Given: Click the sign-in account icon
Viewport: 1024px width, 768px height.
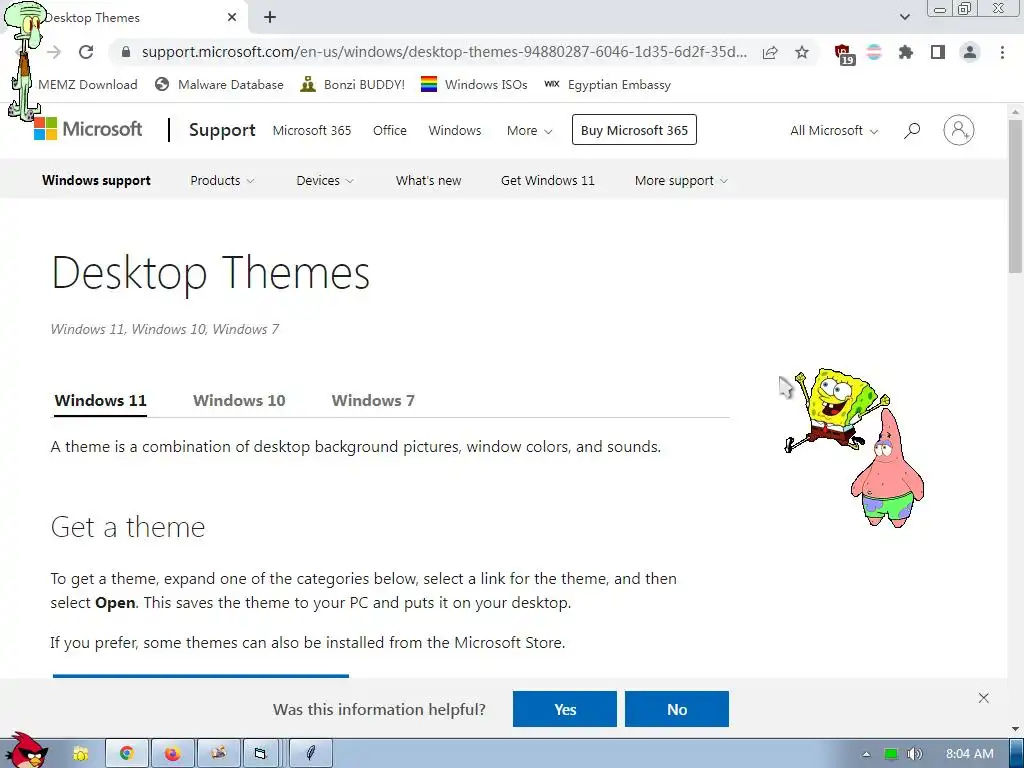Looking at the screenshot, I should point(959,130).
